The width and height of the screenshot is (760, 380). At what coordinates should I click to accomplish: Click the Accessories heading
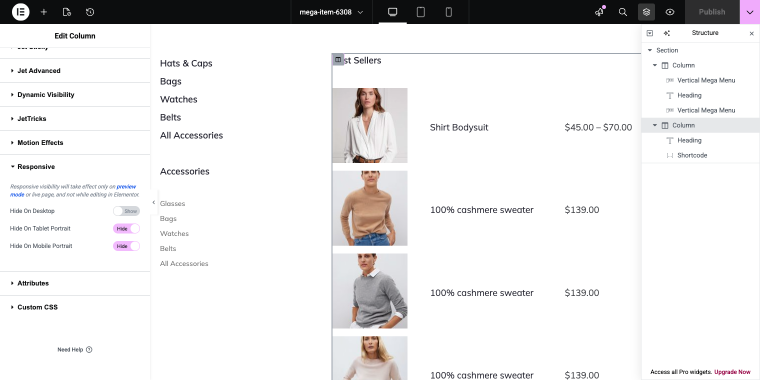185,172
